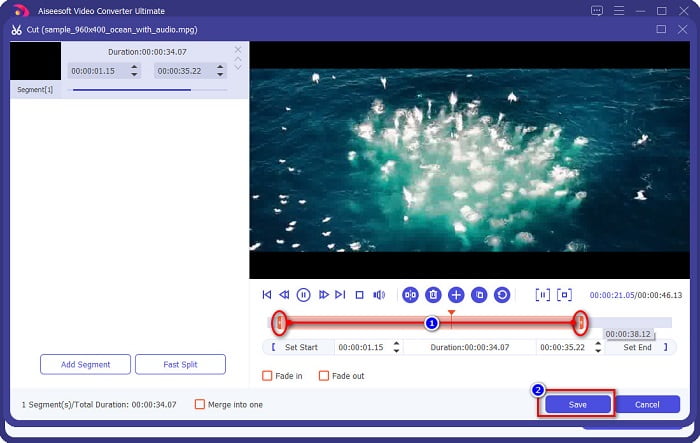Click the Copy segment icon
700x443 pixels.
479,295
